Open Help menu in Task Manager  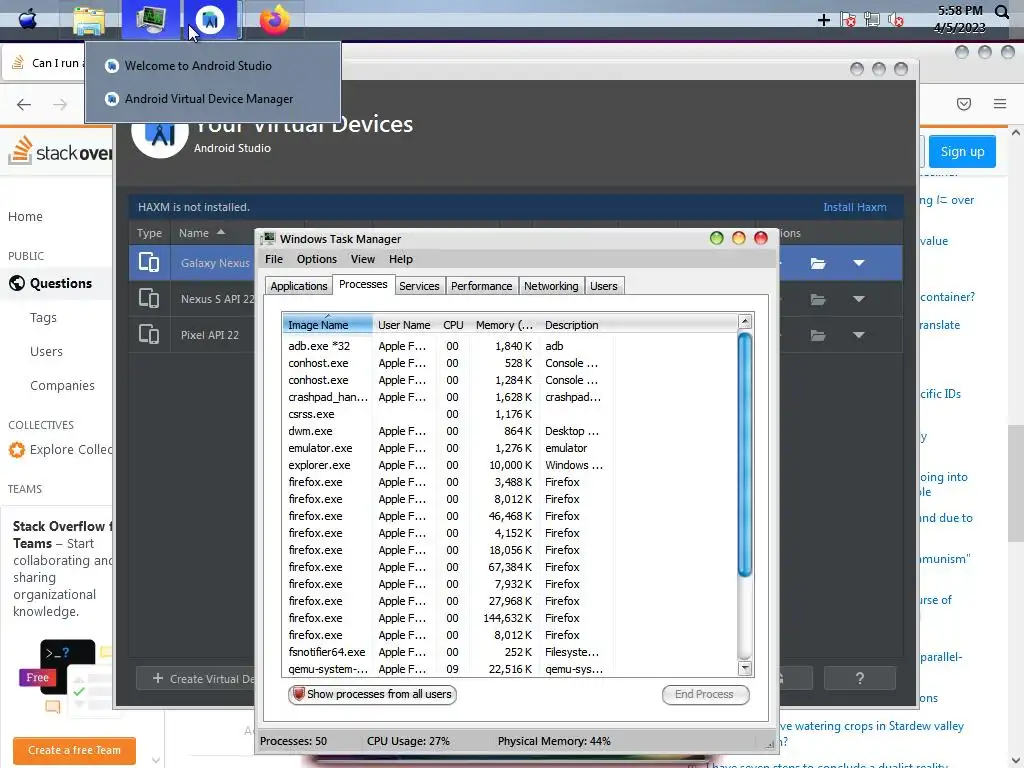point(400,259)
